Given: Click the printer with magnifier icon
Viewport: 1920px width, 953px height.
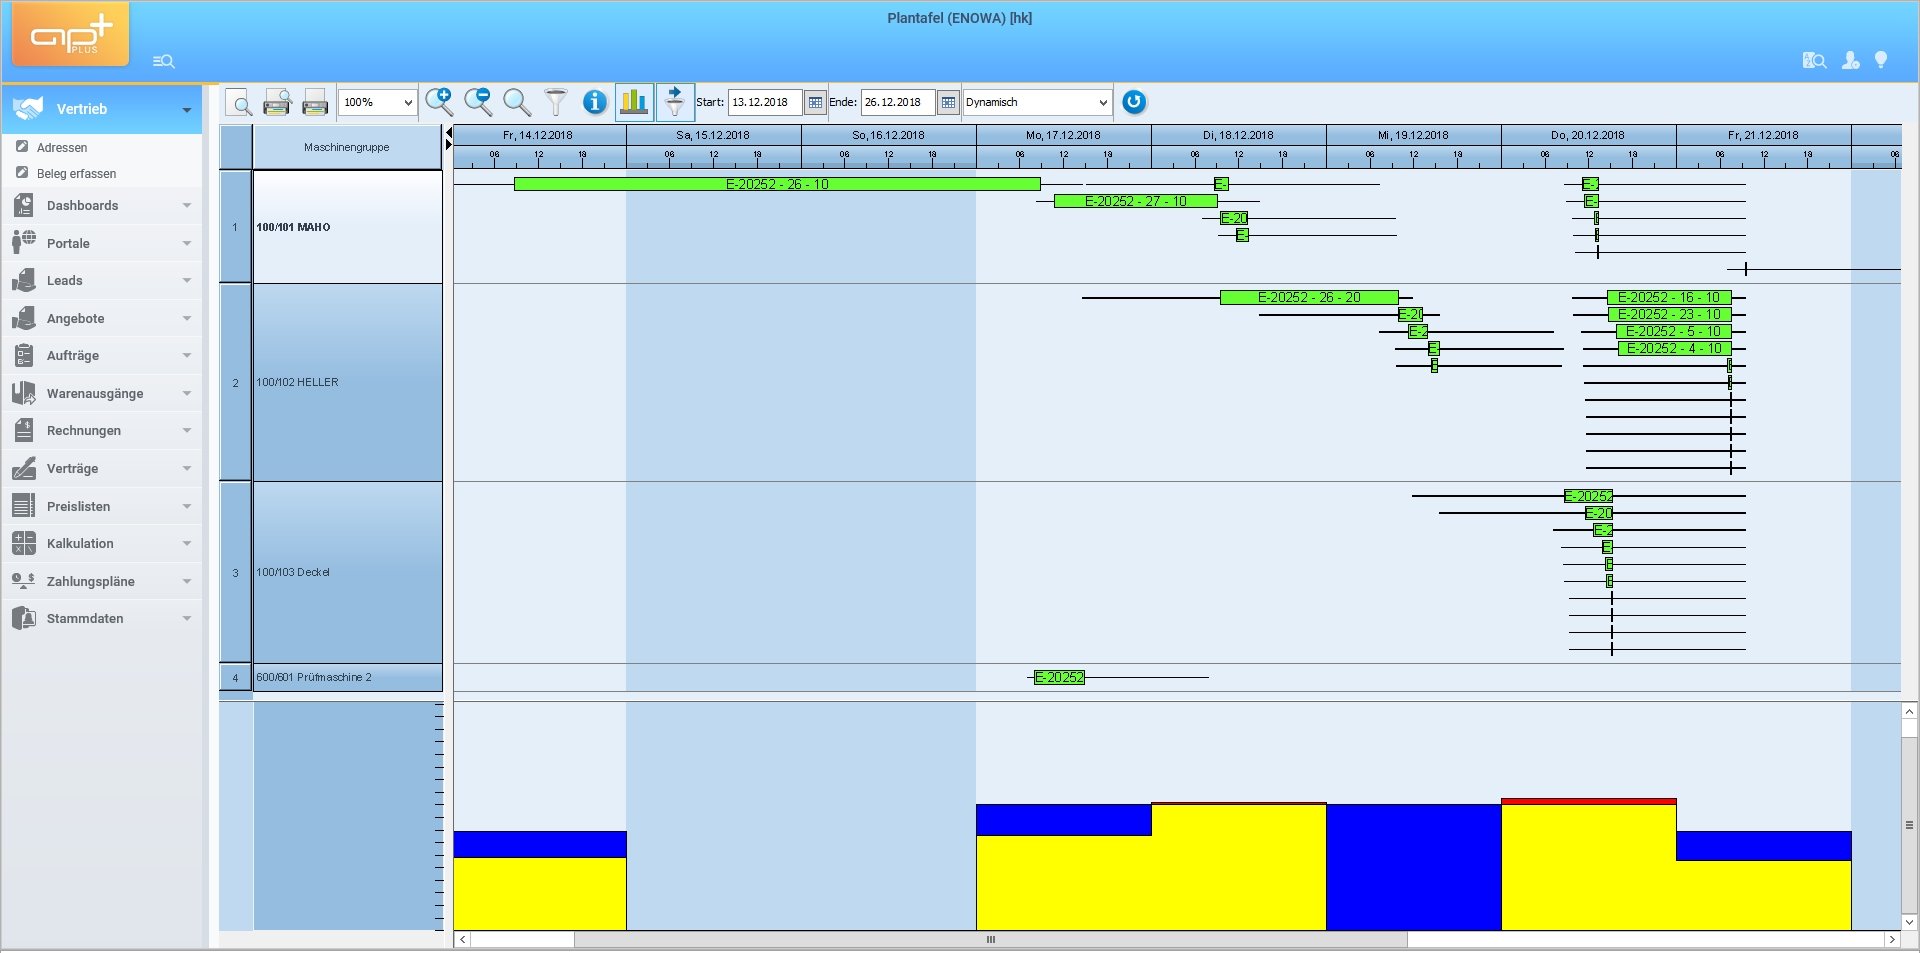Looking at the screenshot, I should tap(277, 102).
